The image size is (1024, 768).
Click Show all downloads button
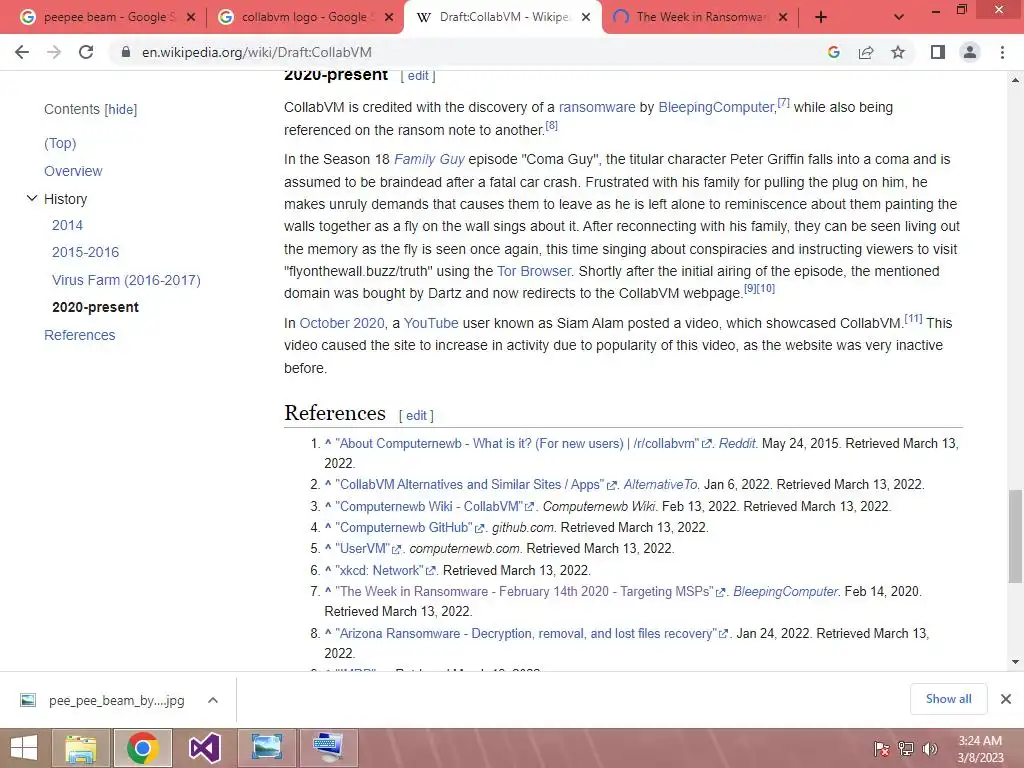[948, 699]
